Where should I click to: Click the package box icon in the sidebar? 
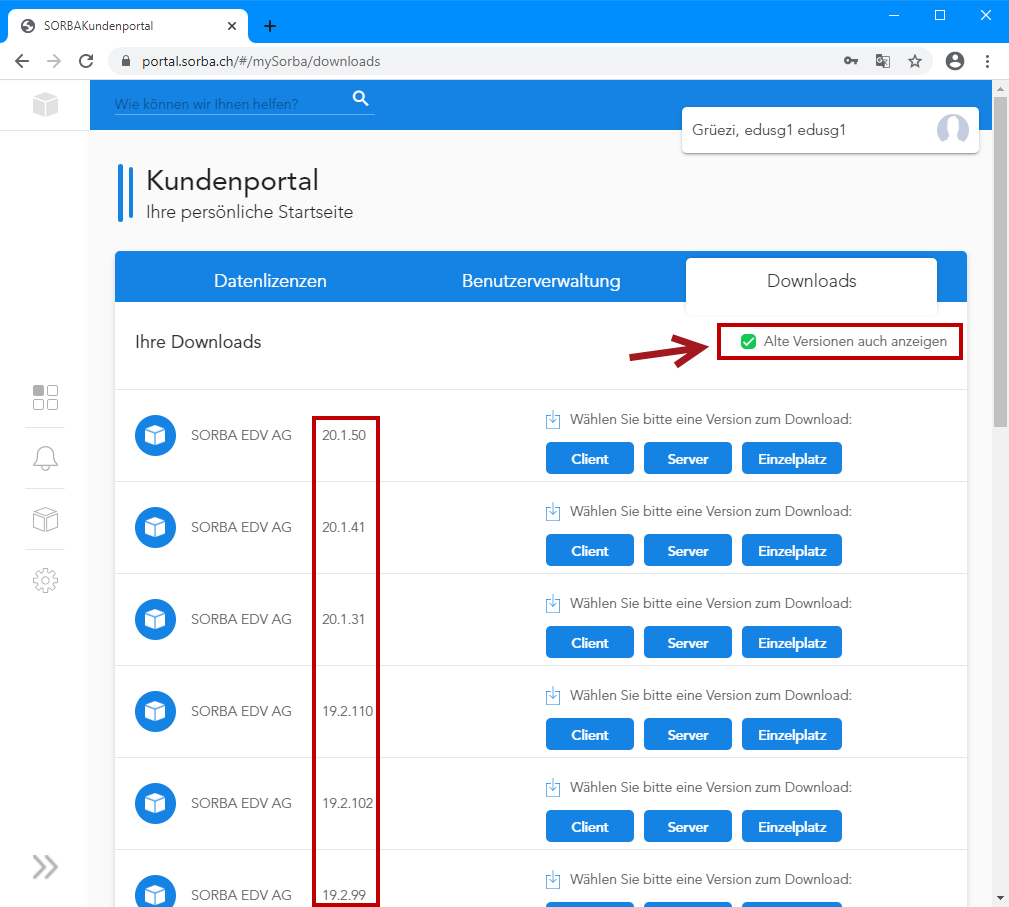click(45, 519)
